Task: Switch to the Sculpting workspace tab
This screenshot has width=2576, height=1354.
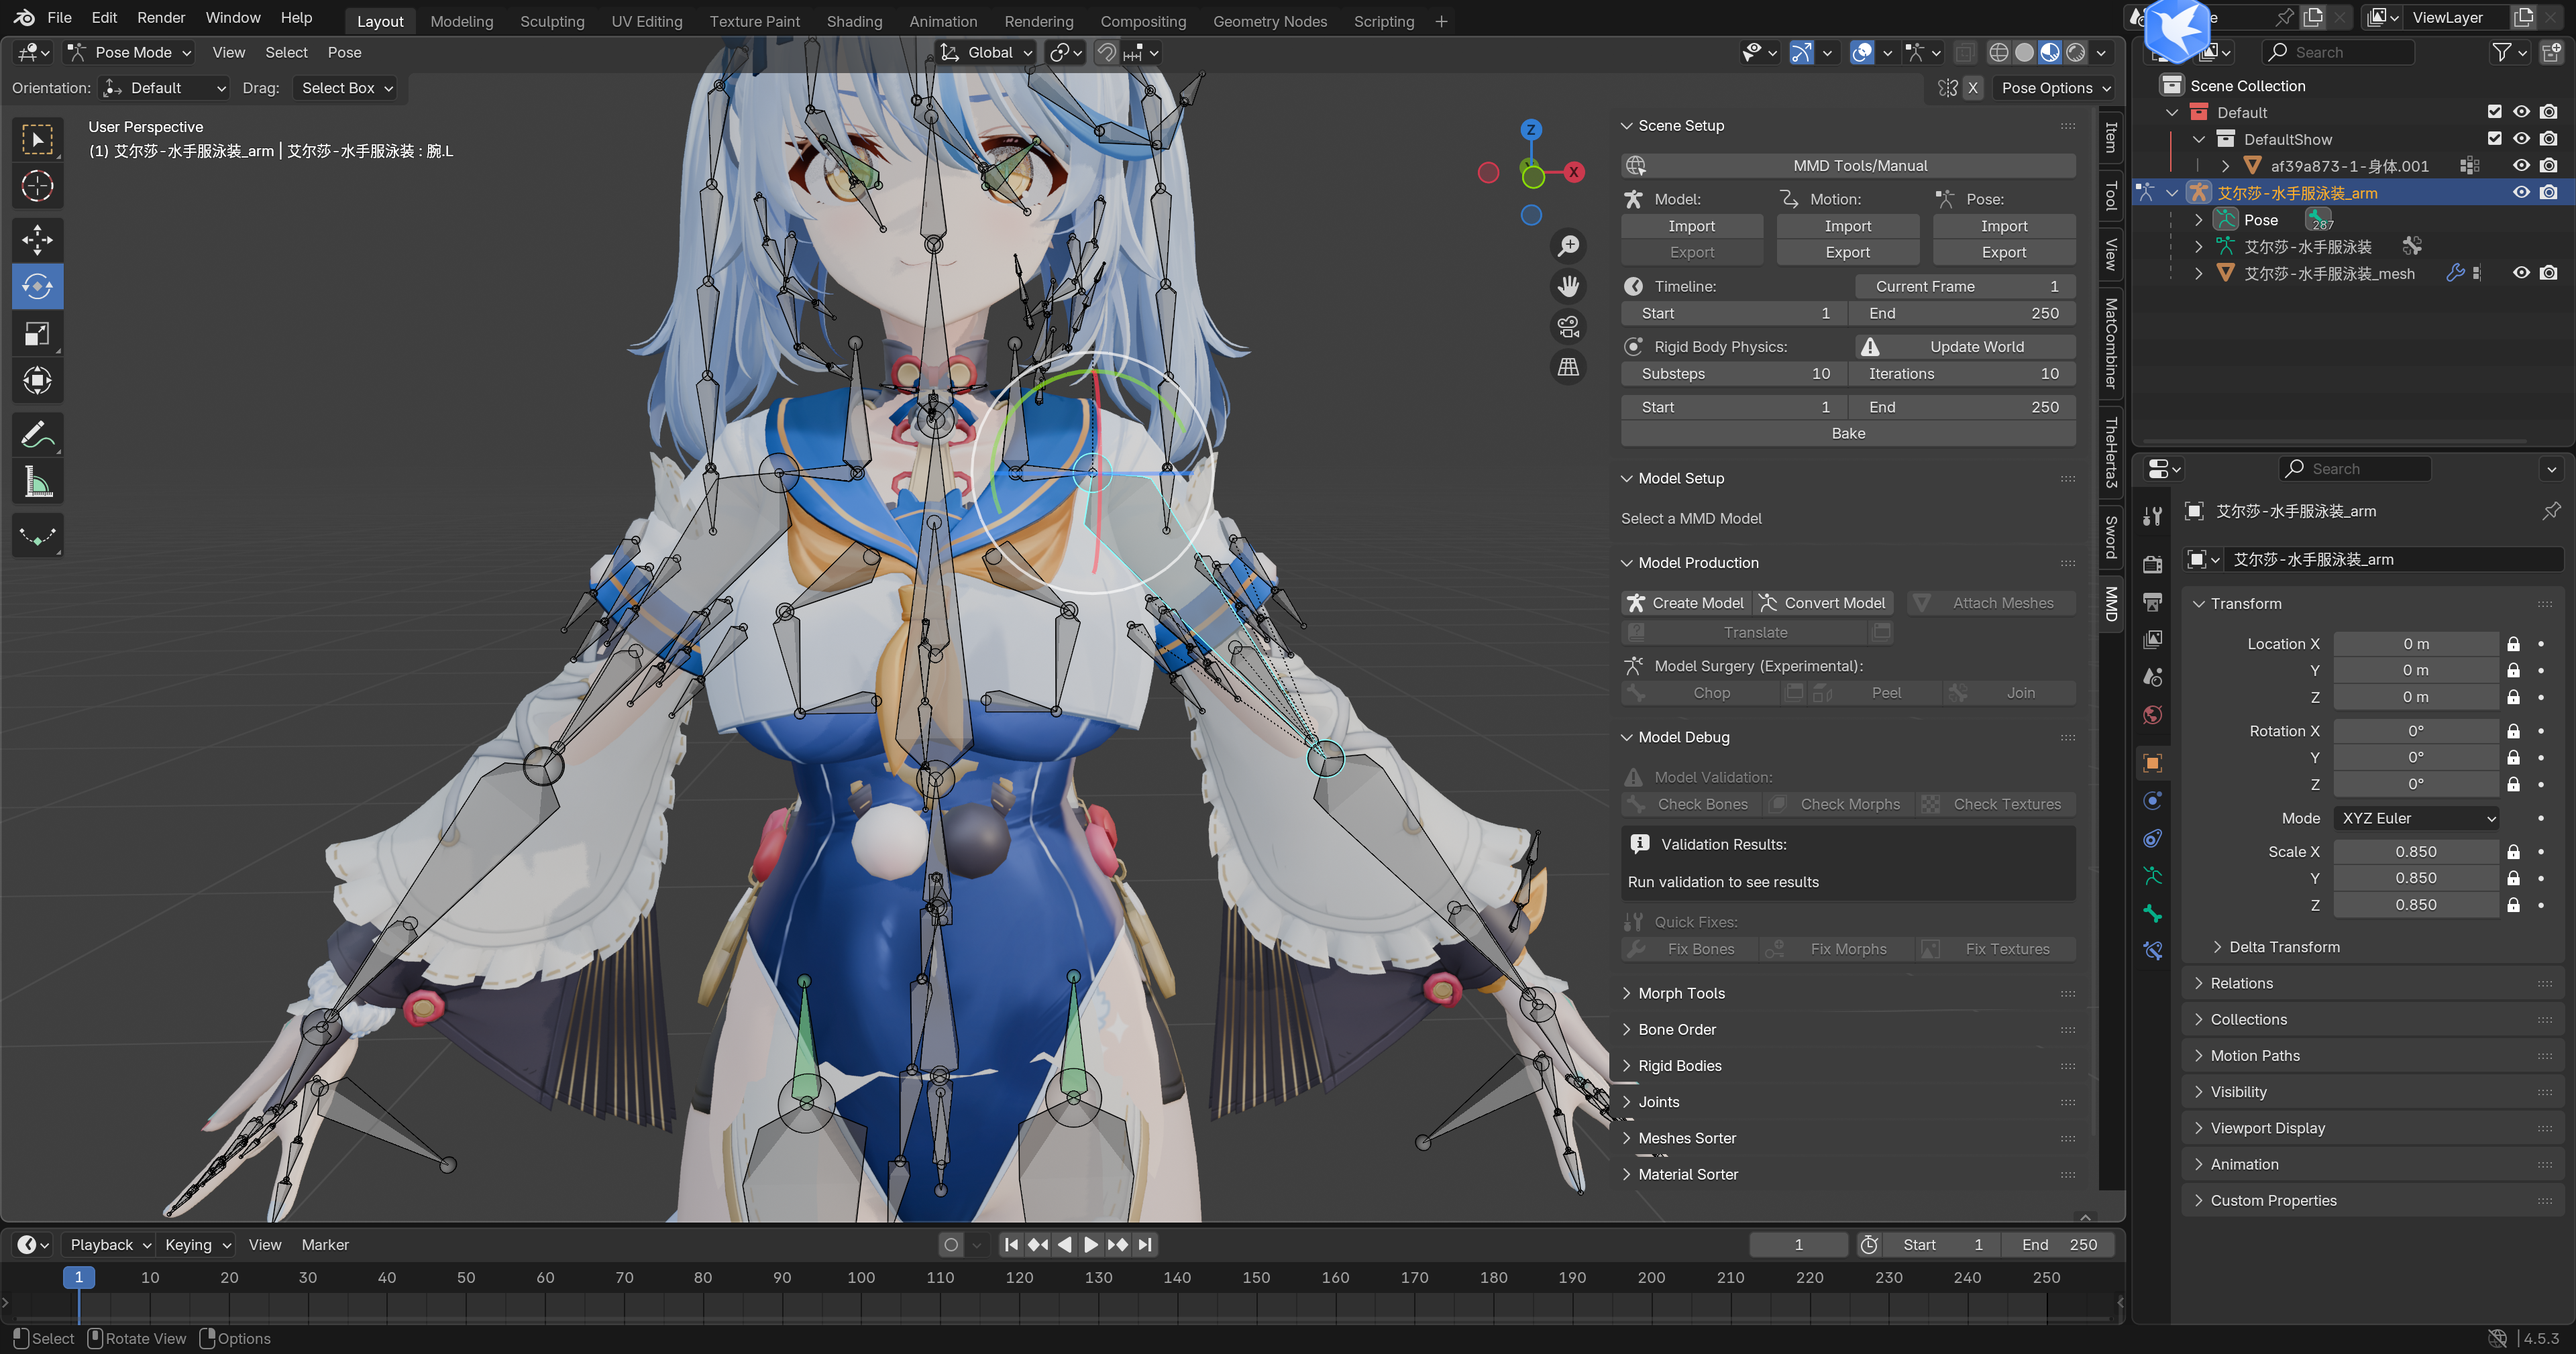Action: point(552,21)
